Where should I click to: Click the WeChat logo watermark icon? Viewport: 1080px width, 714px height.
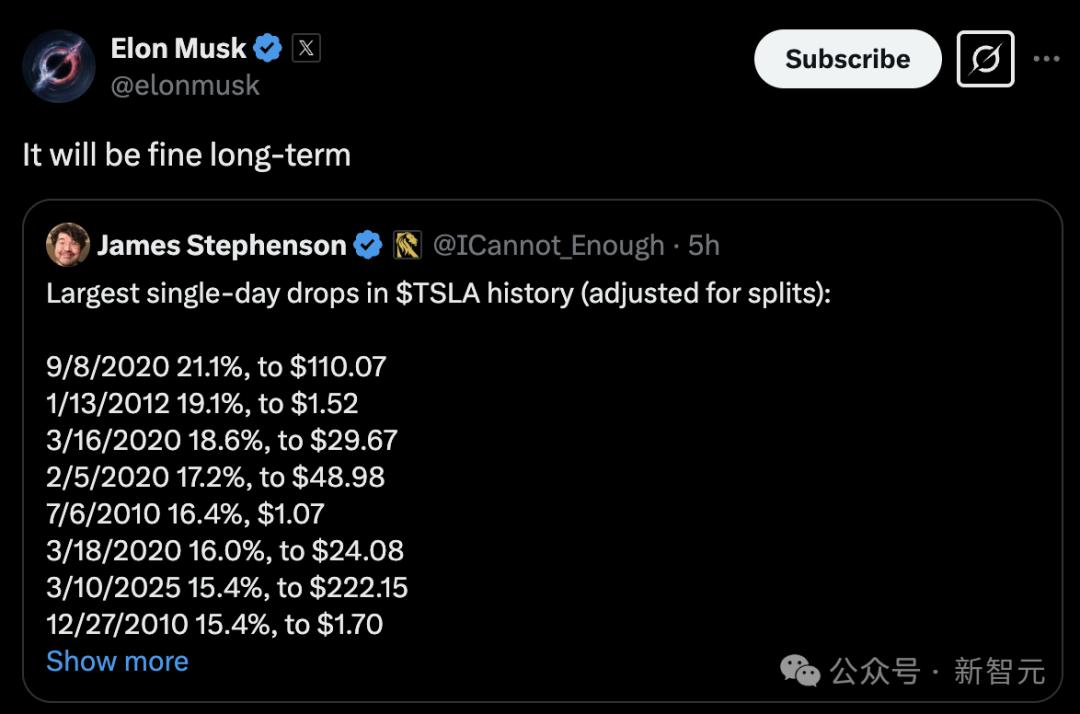pos(801,670)
